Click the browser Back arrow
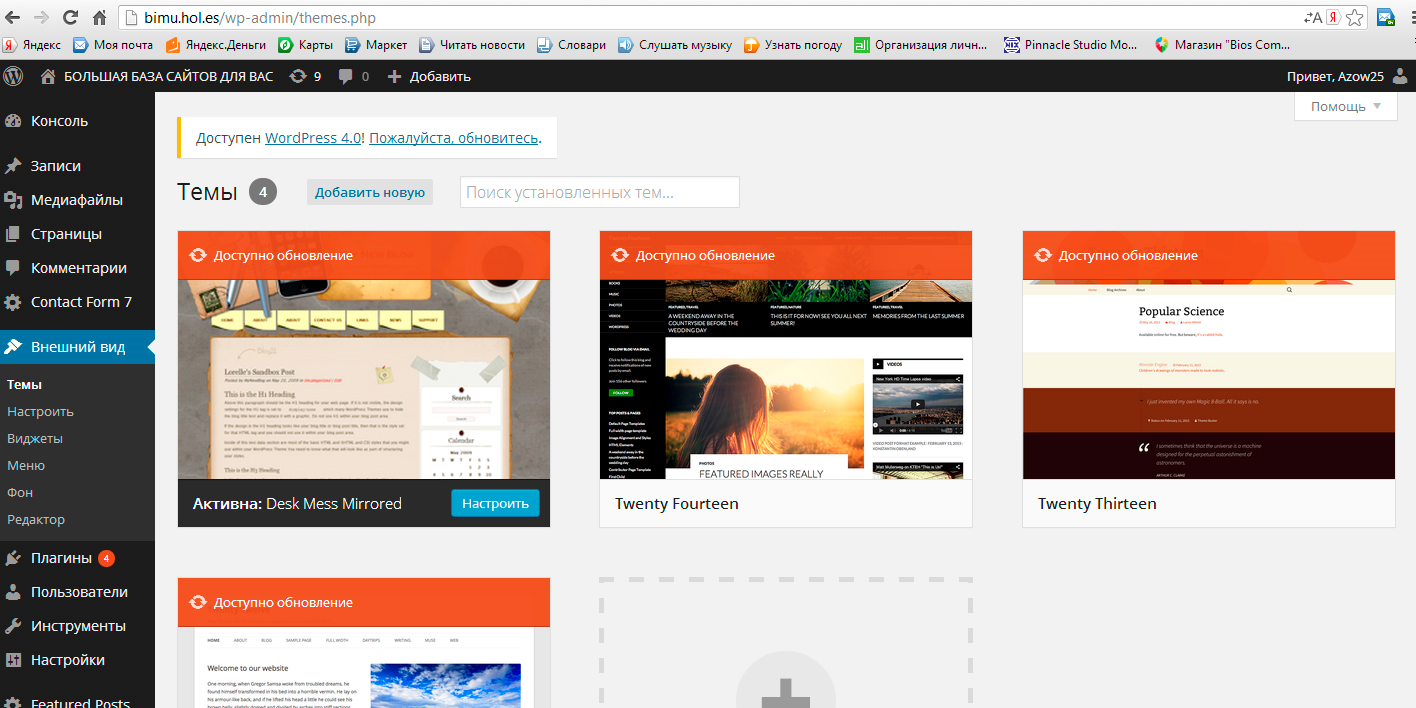The image size is (1416, 708). coord(14,17)
